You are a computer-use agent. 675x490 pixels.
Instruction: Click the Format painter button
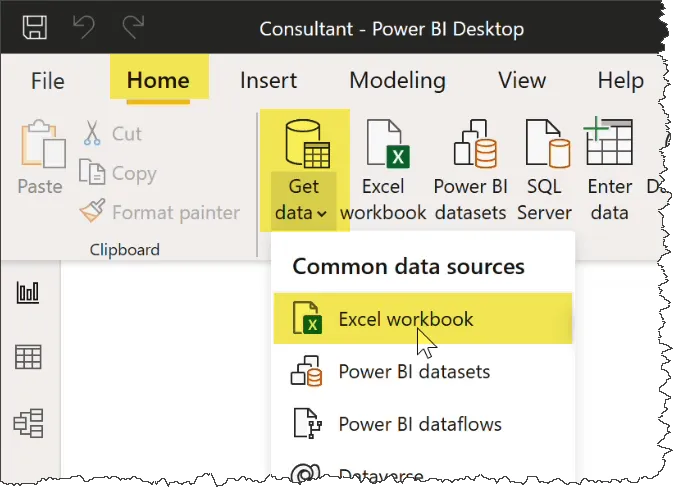pyautogui.click(x=160, y=212)
